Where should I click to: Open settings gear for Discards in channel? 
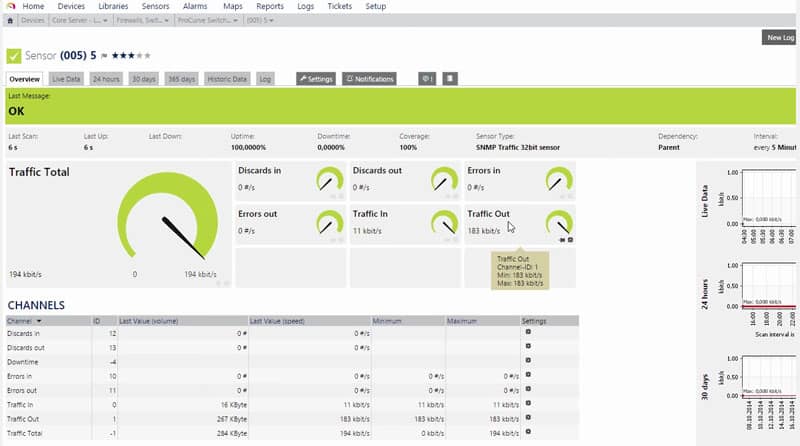528,333
